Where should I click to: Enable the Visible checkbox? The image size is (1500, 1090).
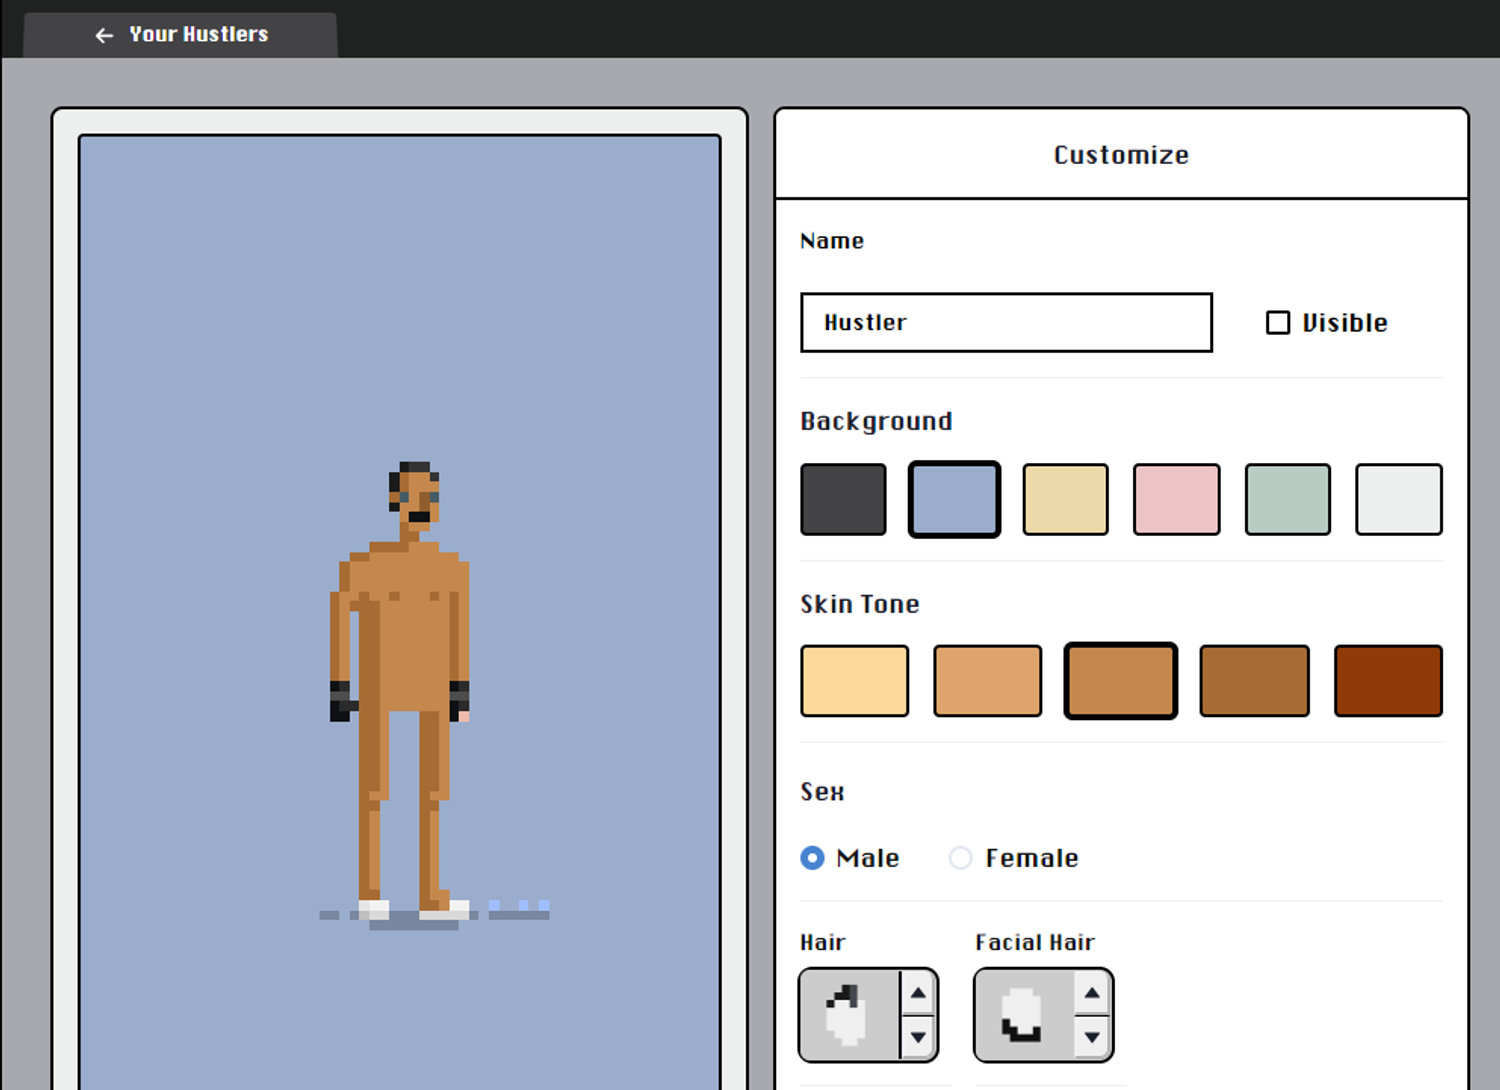[x=1278, y=323]
